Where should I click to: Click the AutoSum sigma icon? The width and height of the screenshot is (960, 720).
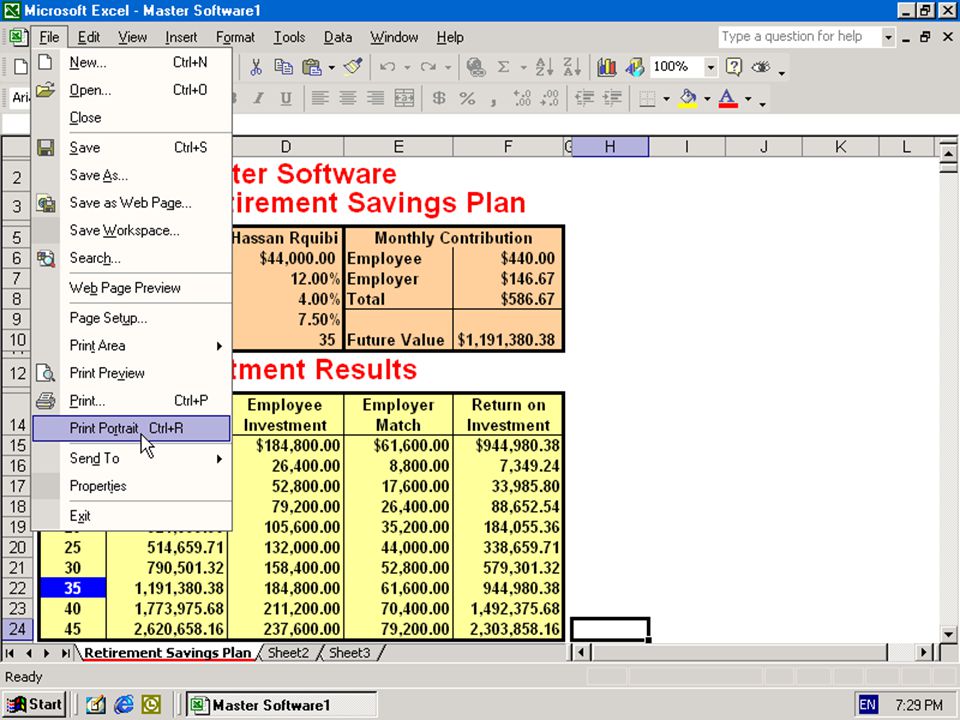tap(503, 67)
